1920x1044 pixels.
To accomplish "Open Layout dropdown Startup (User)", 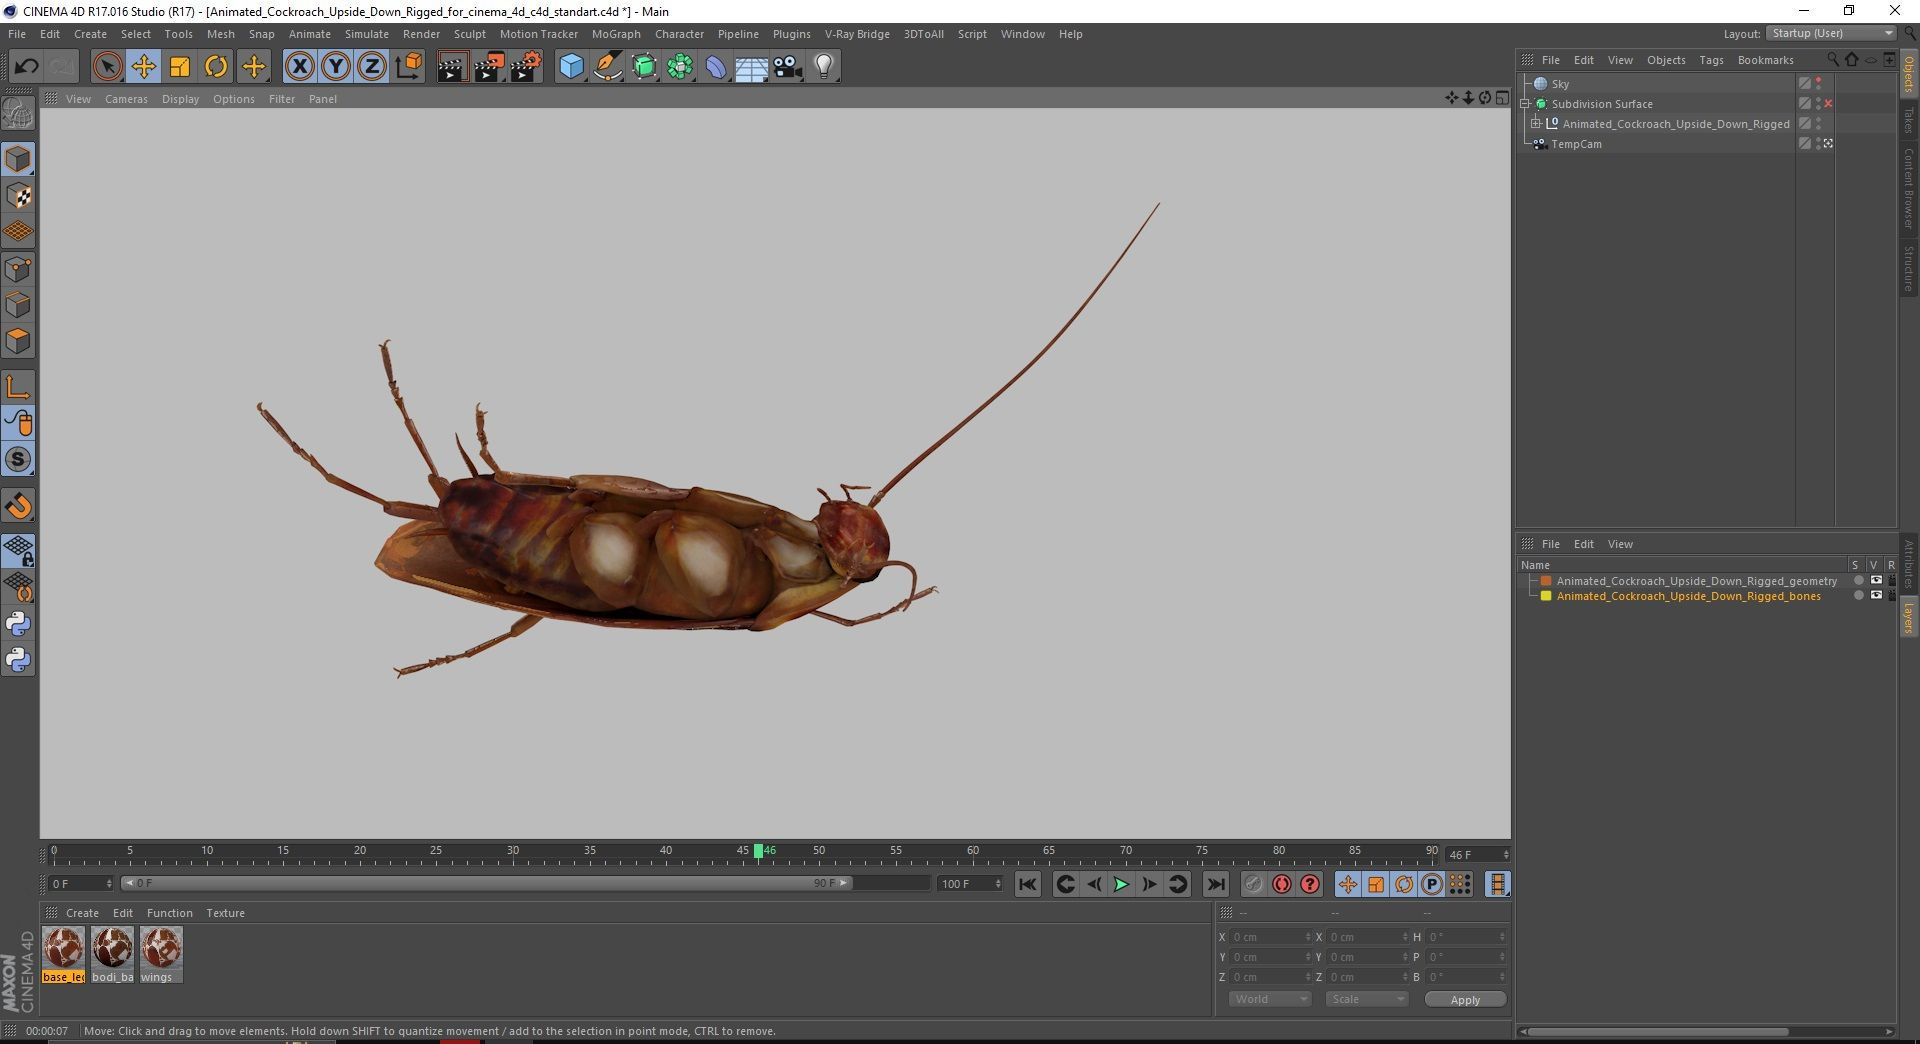I will pyautogui.click(x=1831, y=33).
